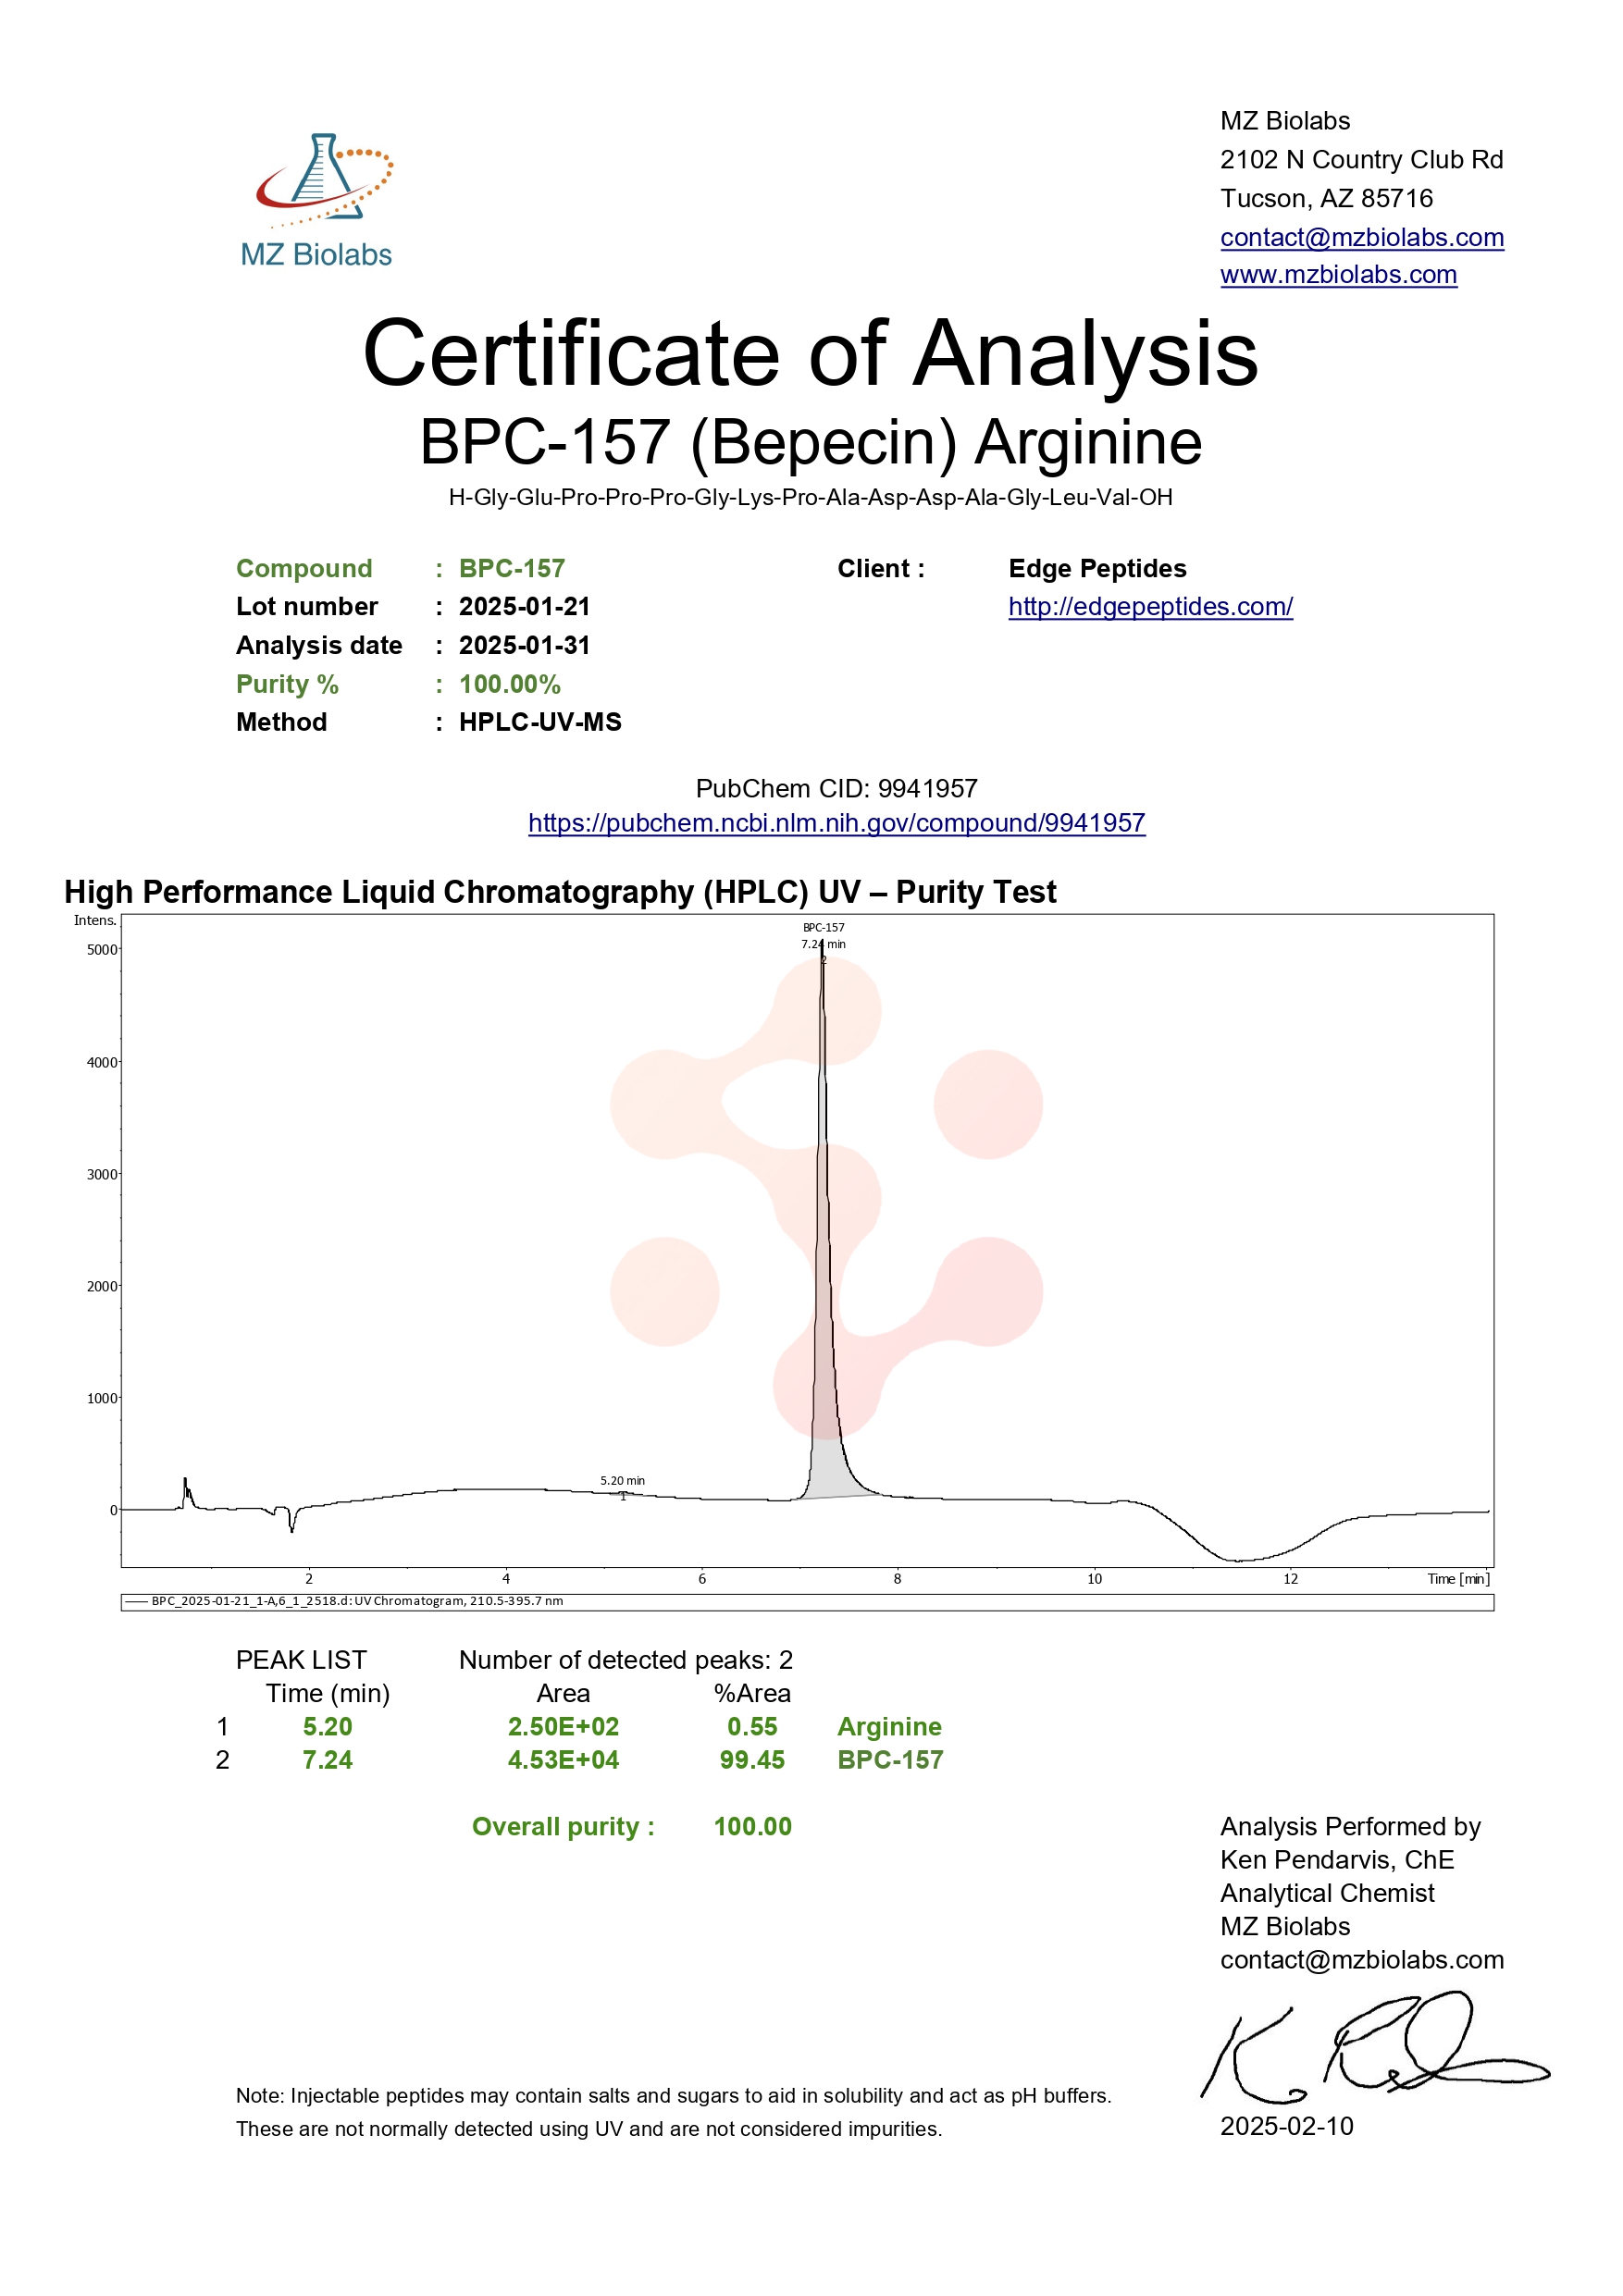
Task: Click the Lot number 2025-01-21 value
Action: pyautogui.click(x=524, y=607)
